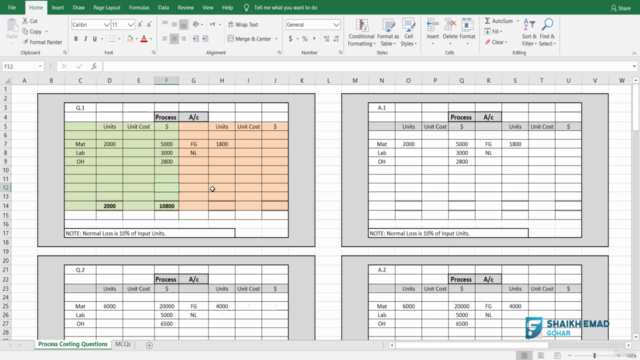The image size is (640, 360).
Task: Open the font size 11 dropdown
Action: (x=130, y=25)
